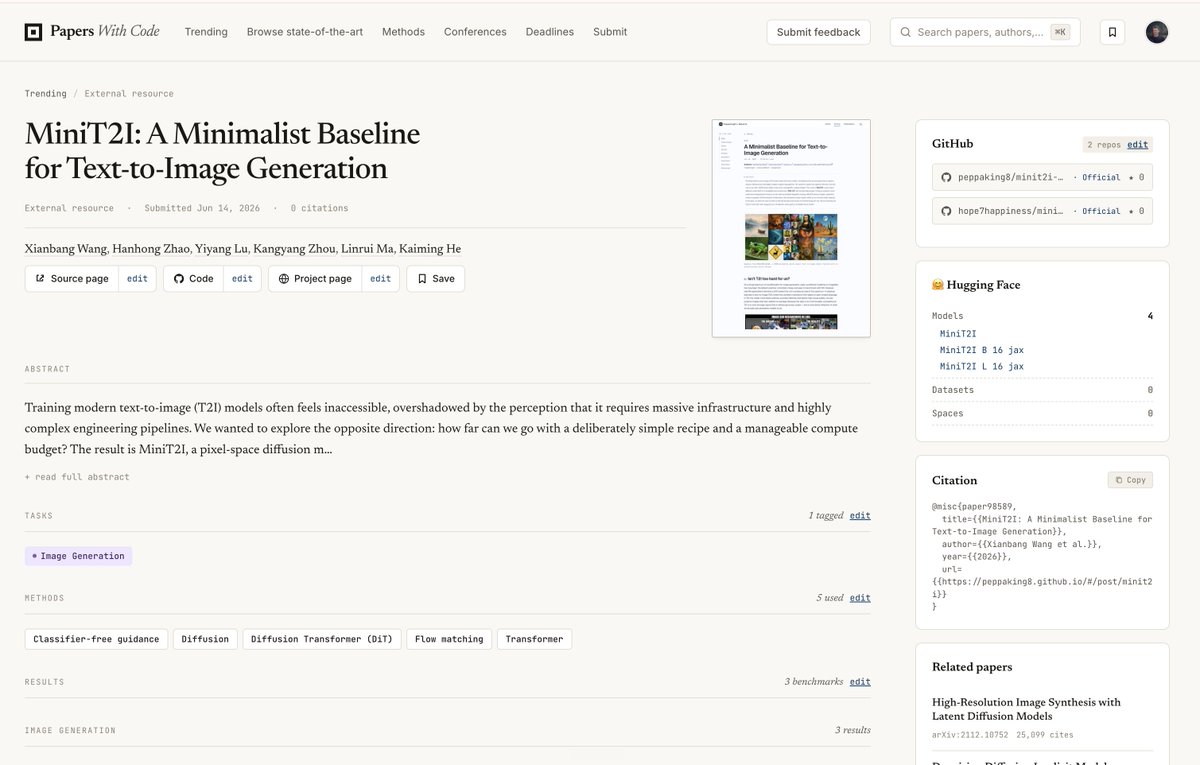The image size is (1200, 765).
Task: Open the user avatar profile menu
Action: point(1157,32)
